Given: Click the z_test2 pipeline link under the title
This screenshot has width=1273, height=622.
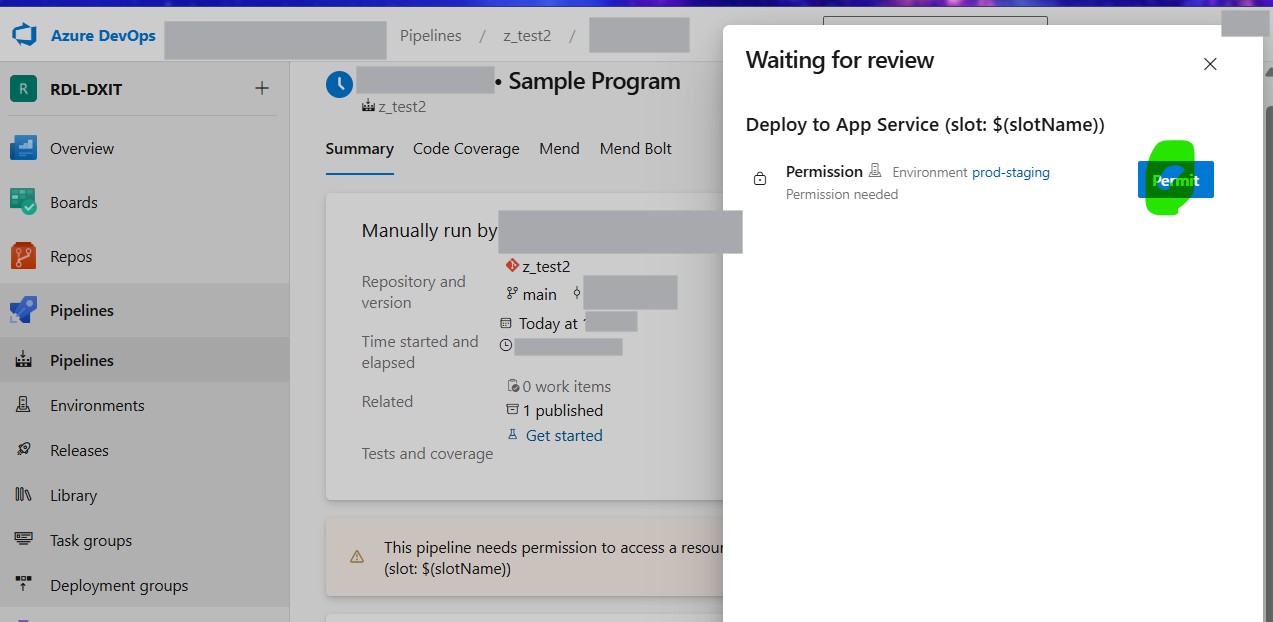Looking at the screenshot, I should (402, 106).
